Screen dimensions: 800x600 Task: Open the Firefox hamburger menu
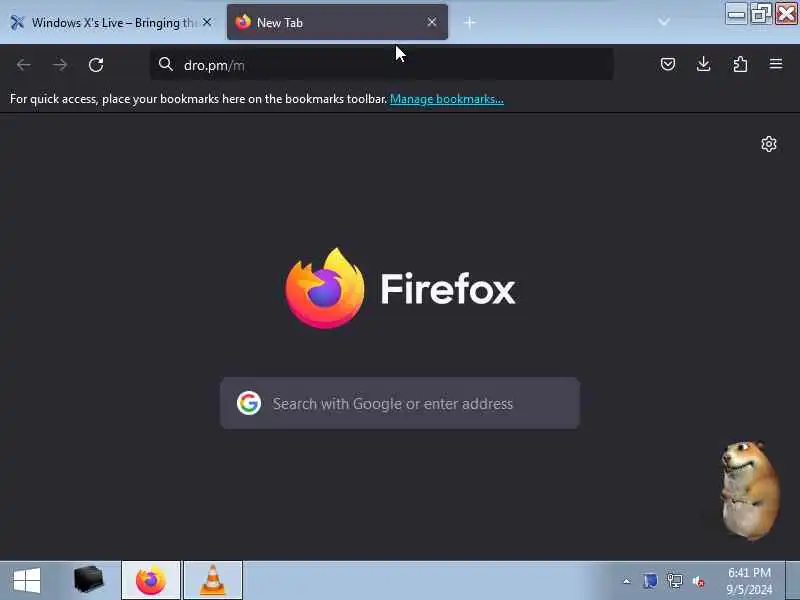pyautogui.click(x=776, y=64)
